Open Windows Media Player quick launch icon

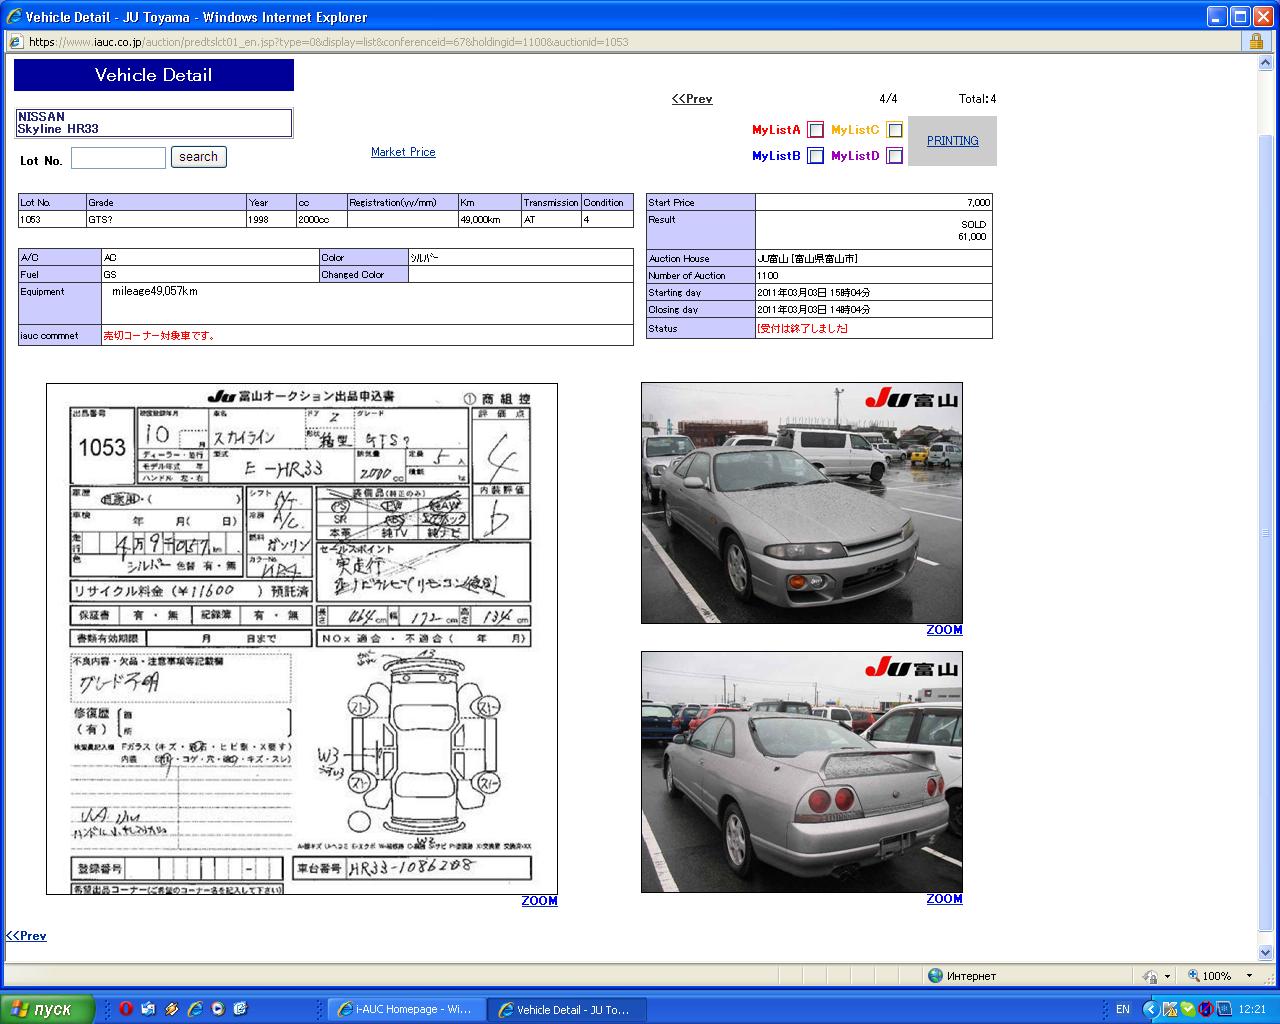[218, 1009]
